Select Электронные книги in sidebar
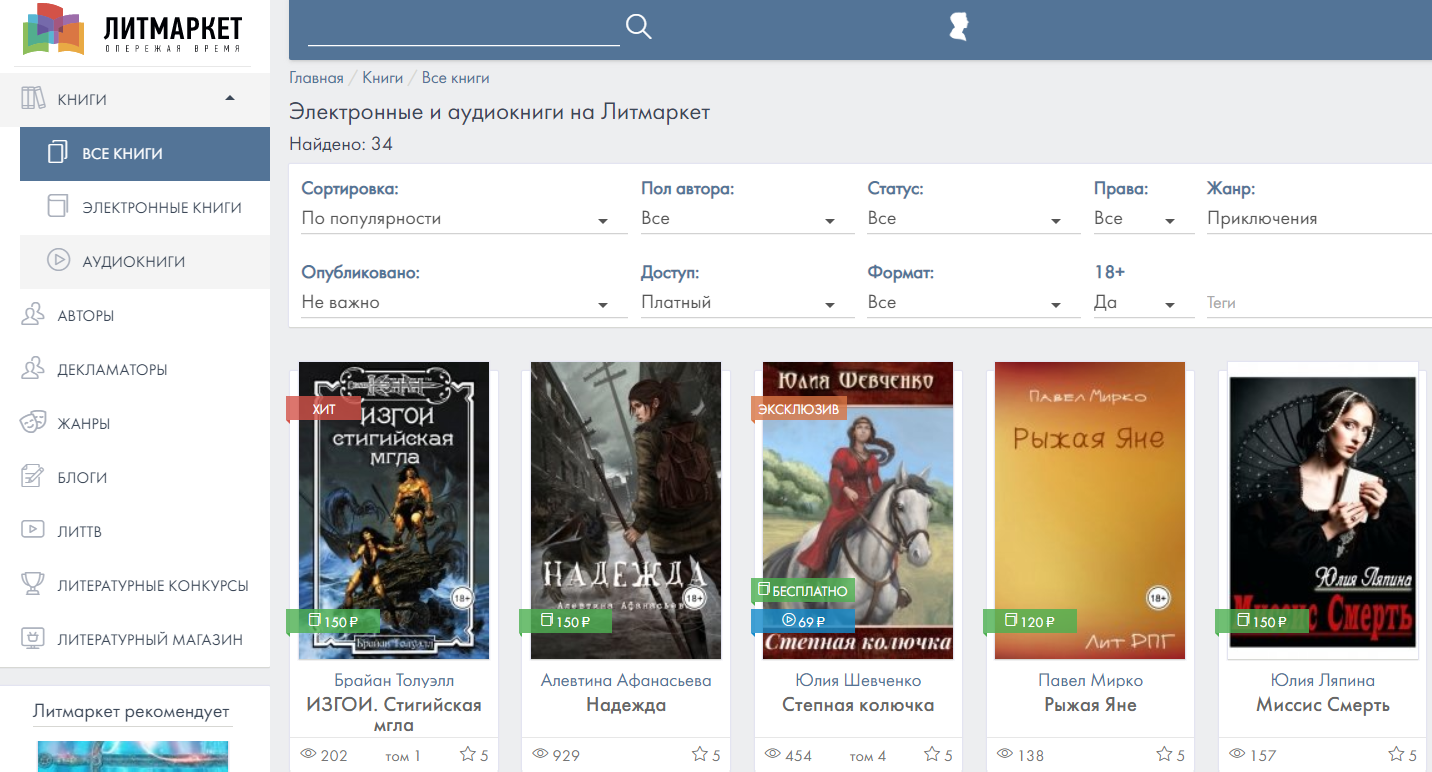This screenshot has width=1432, height=772. point(145,208)
